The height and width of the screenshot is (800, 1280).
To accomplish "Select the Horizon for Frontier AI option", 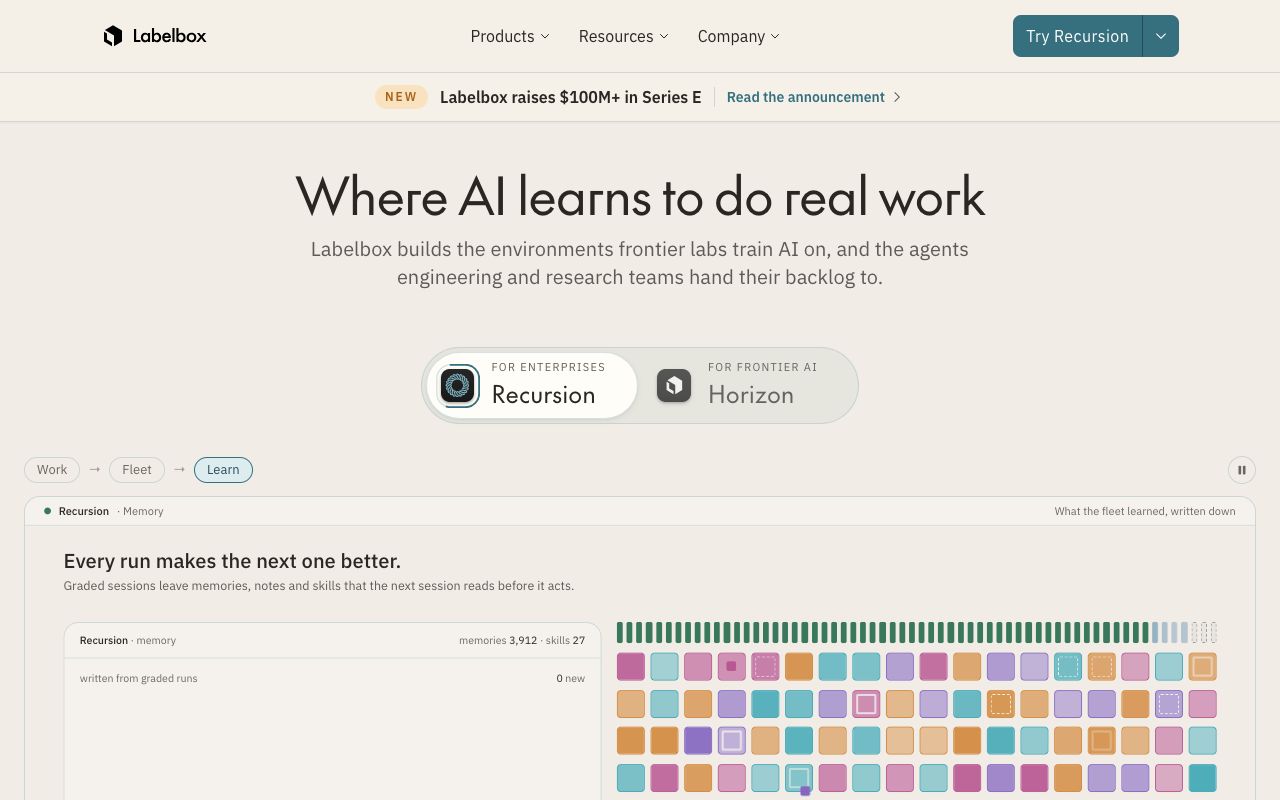I will pyautogui.click(x=747, y=386).
